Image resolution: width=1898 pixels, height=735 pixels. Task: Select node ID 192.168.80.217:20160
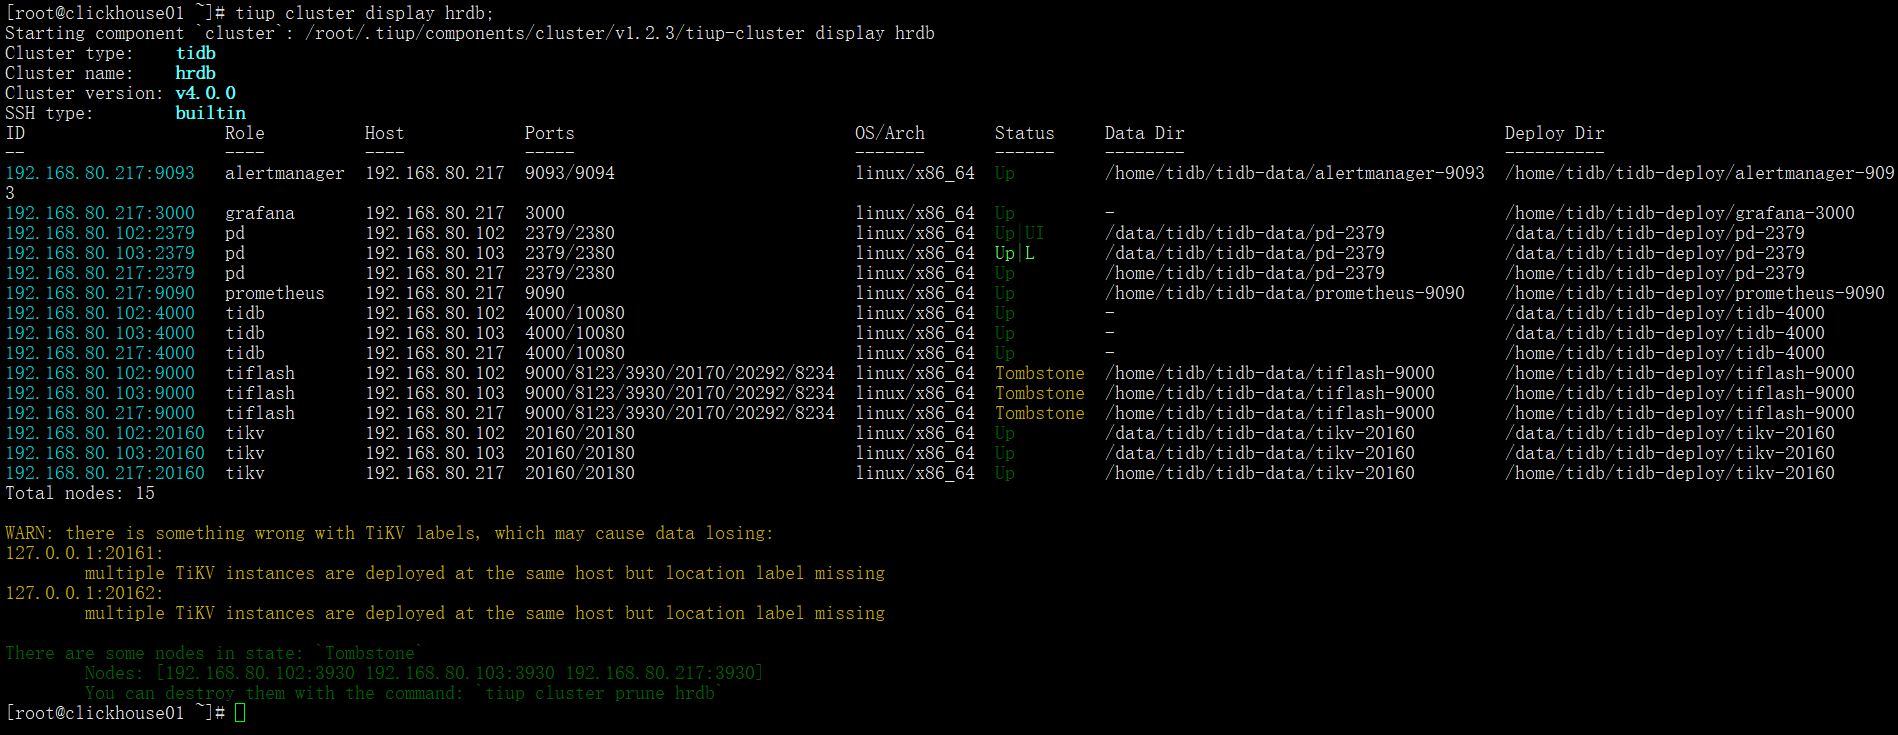(x=105, y=473)
